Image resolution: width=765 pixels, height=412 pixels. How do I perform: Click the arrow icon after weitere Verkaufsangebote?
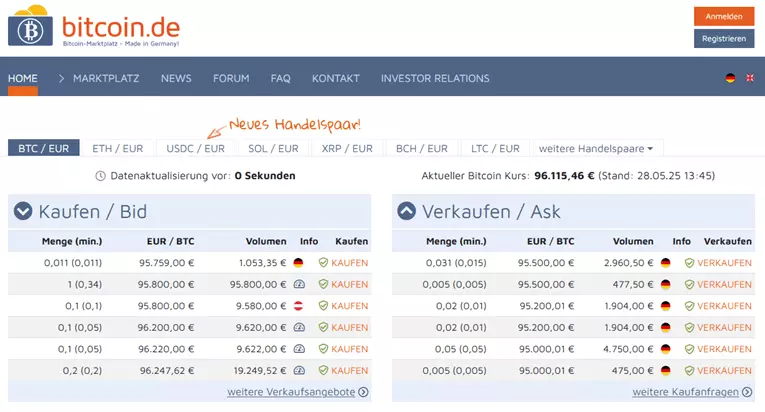click(363, 392)
